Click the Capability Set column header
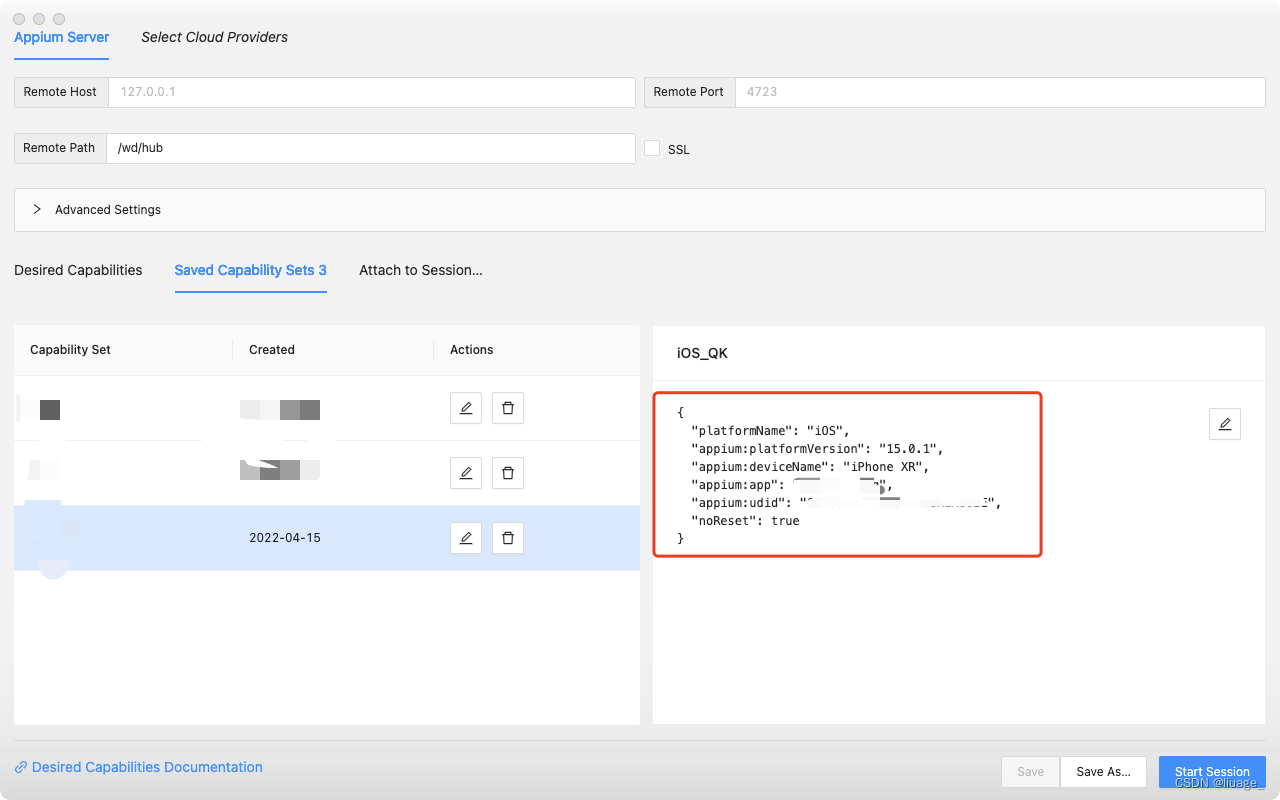The width and height of the screenshot is (1280, 800). [71, 350]
